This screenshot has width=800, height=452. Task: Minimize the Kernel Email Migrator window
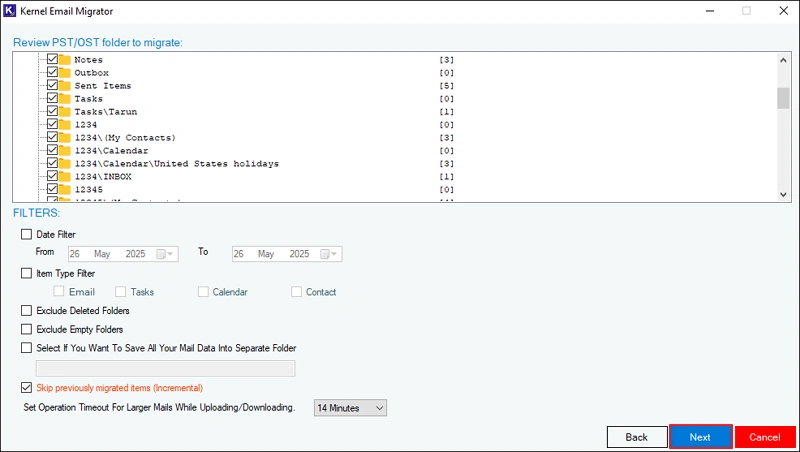[x=710, y=11]
